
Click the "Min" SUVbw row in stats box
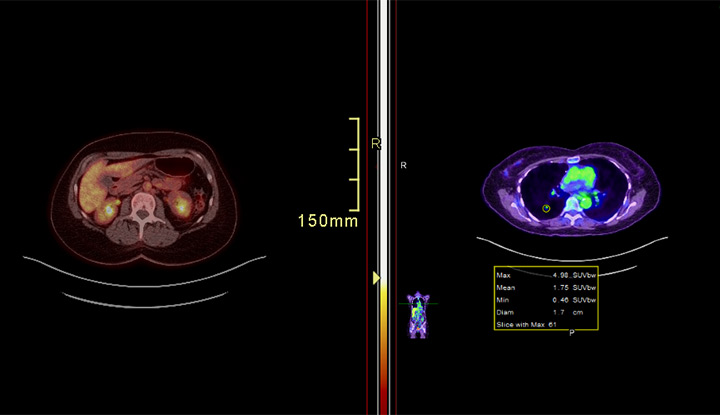pyautogui.click(x=546, y=300)
